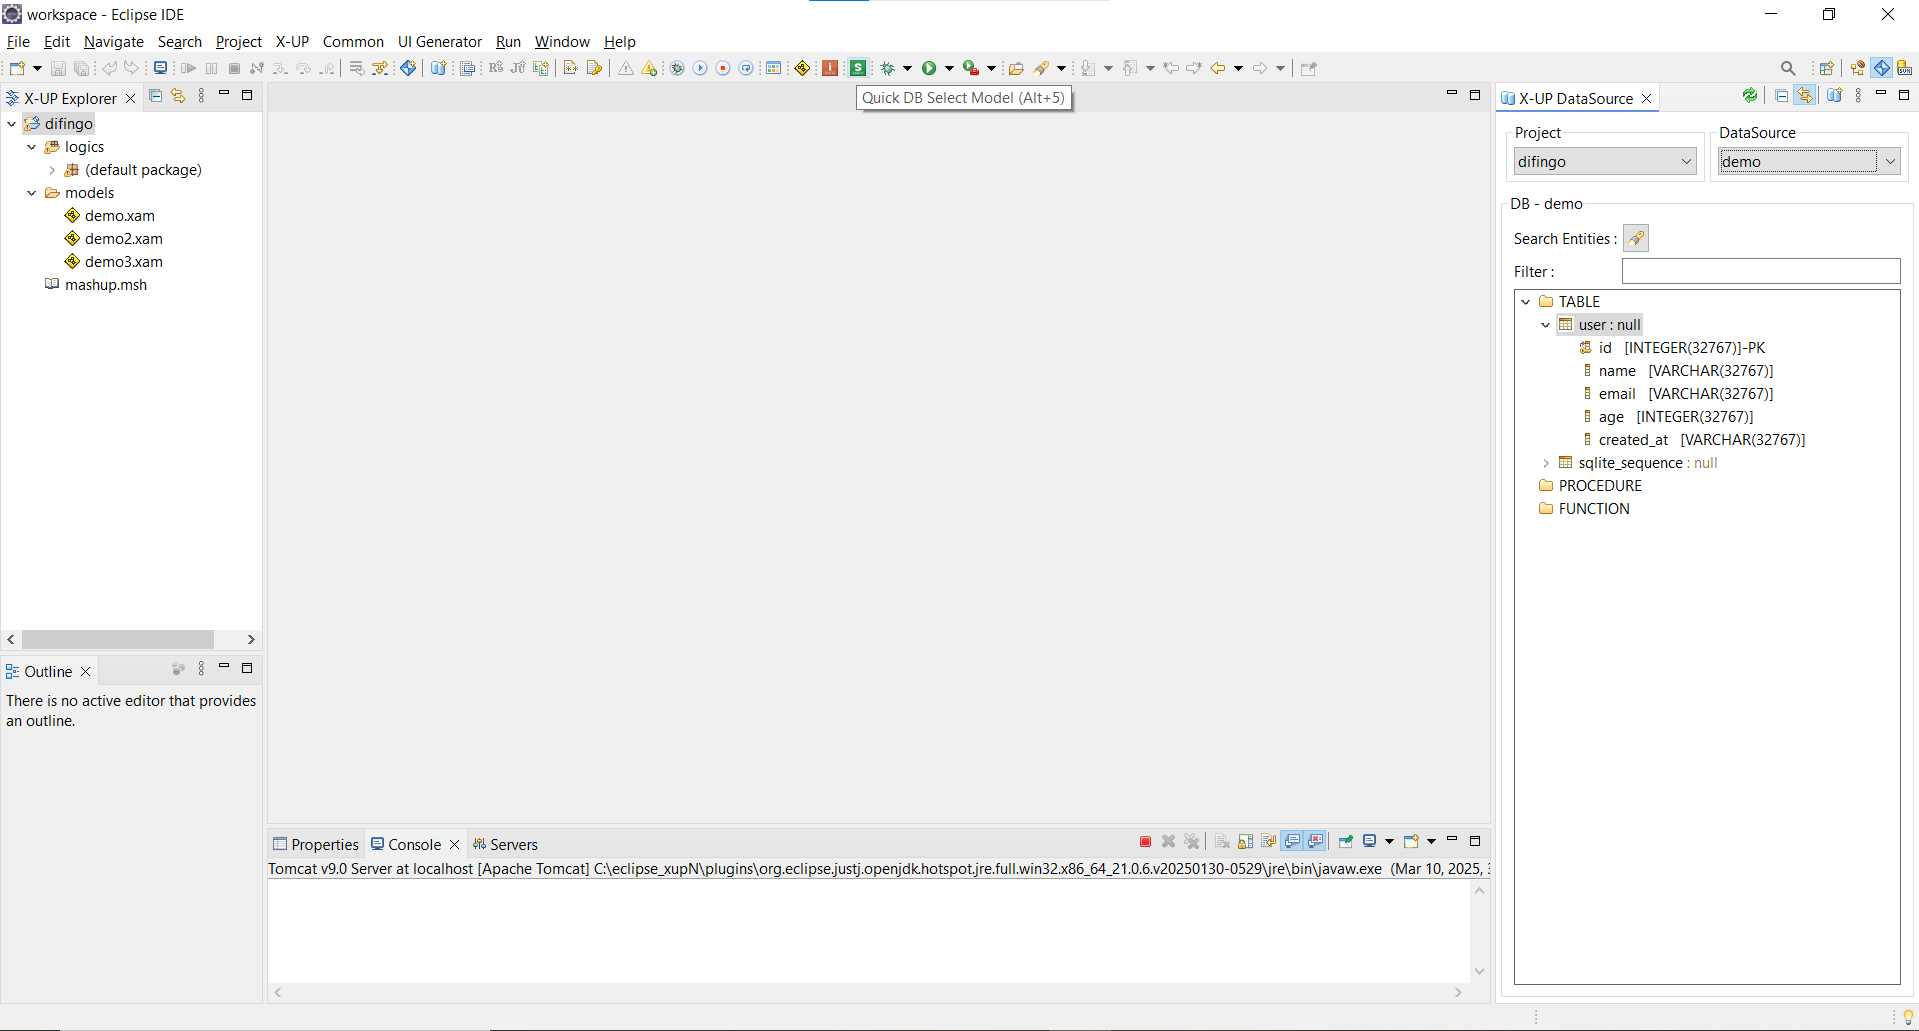Screen dimensions: 1919x1031
Task: Click the X-UP Explorer horizontal scrollbar
Action: click(118, 639)
